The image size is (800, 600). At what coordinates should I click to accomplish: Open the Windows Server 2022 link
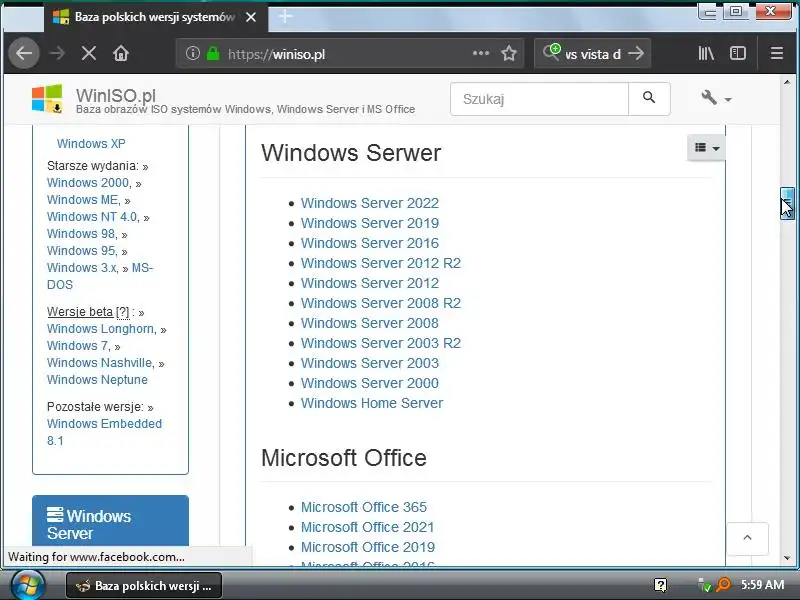[369, 203]
